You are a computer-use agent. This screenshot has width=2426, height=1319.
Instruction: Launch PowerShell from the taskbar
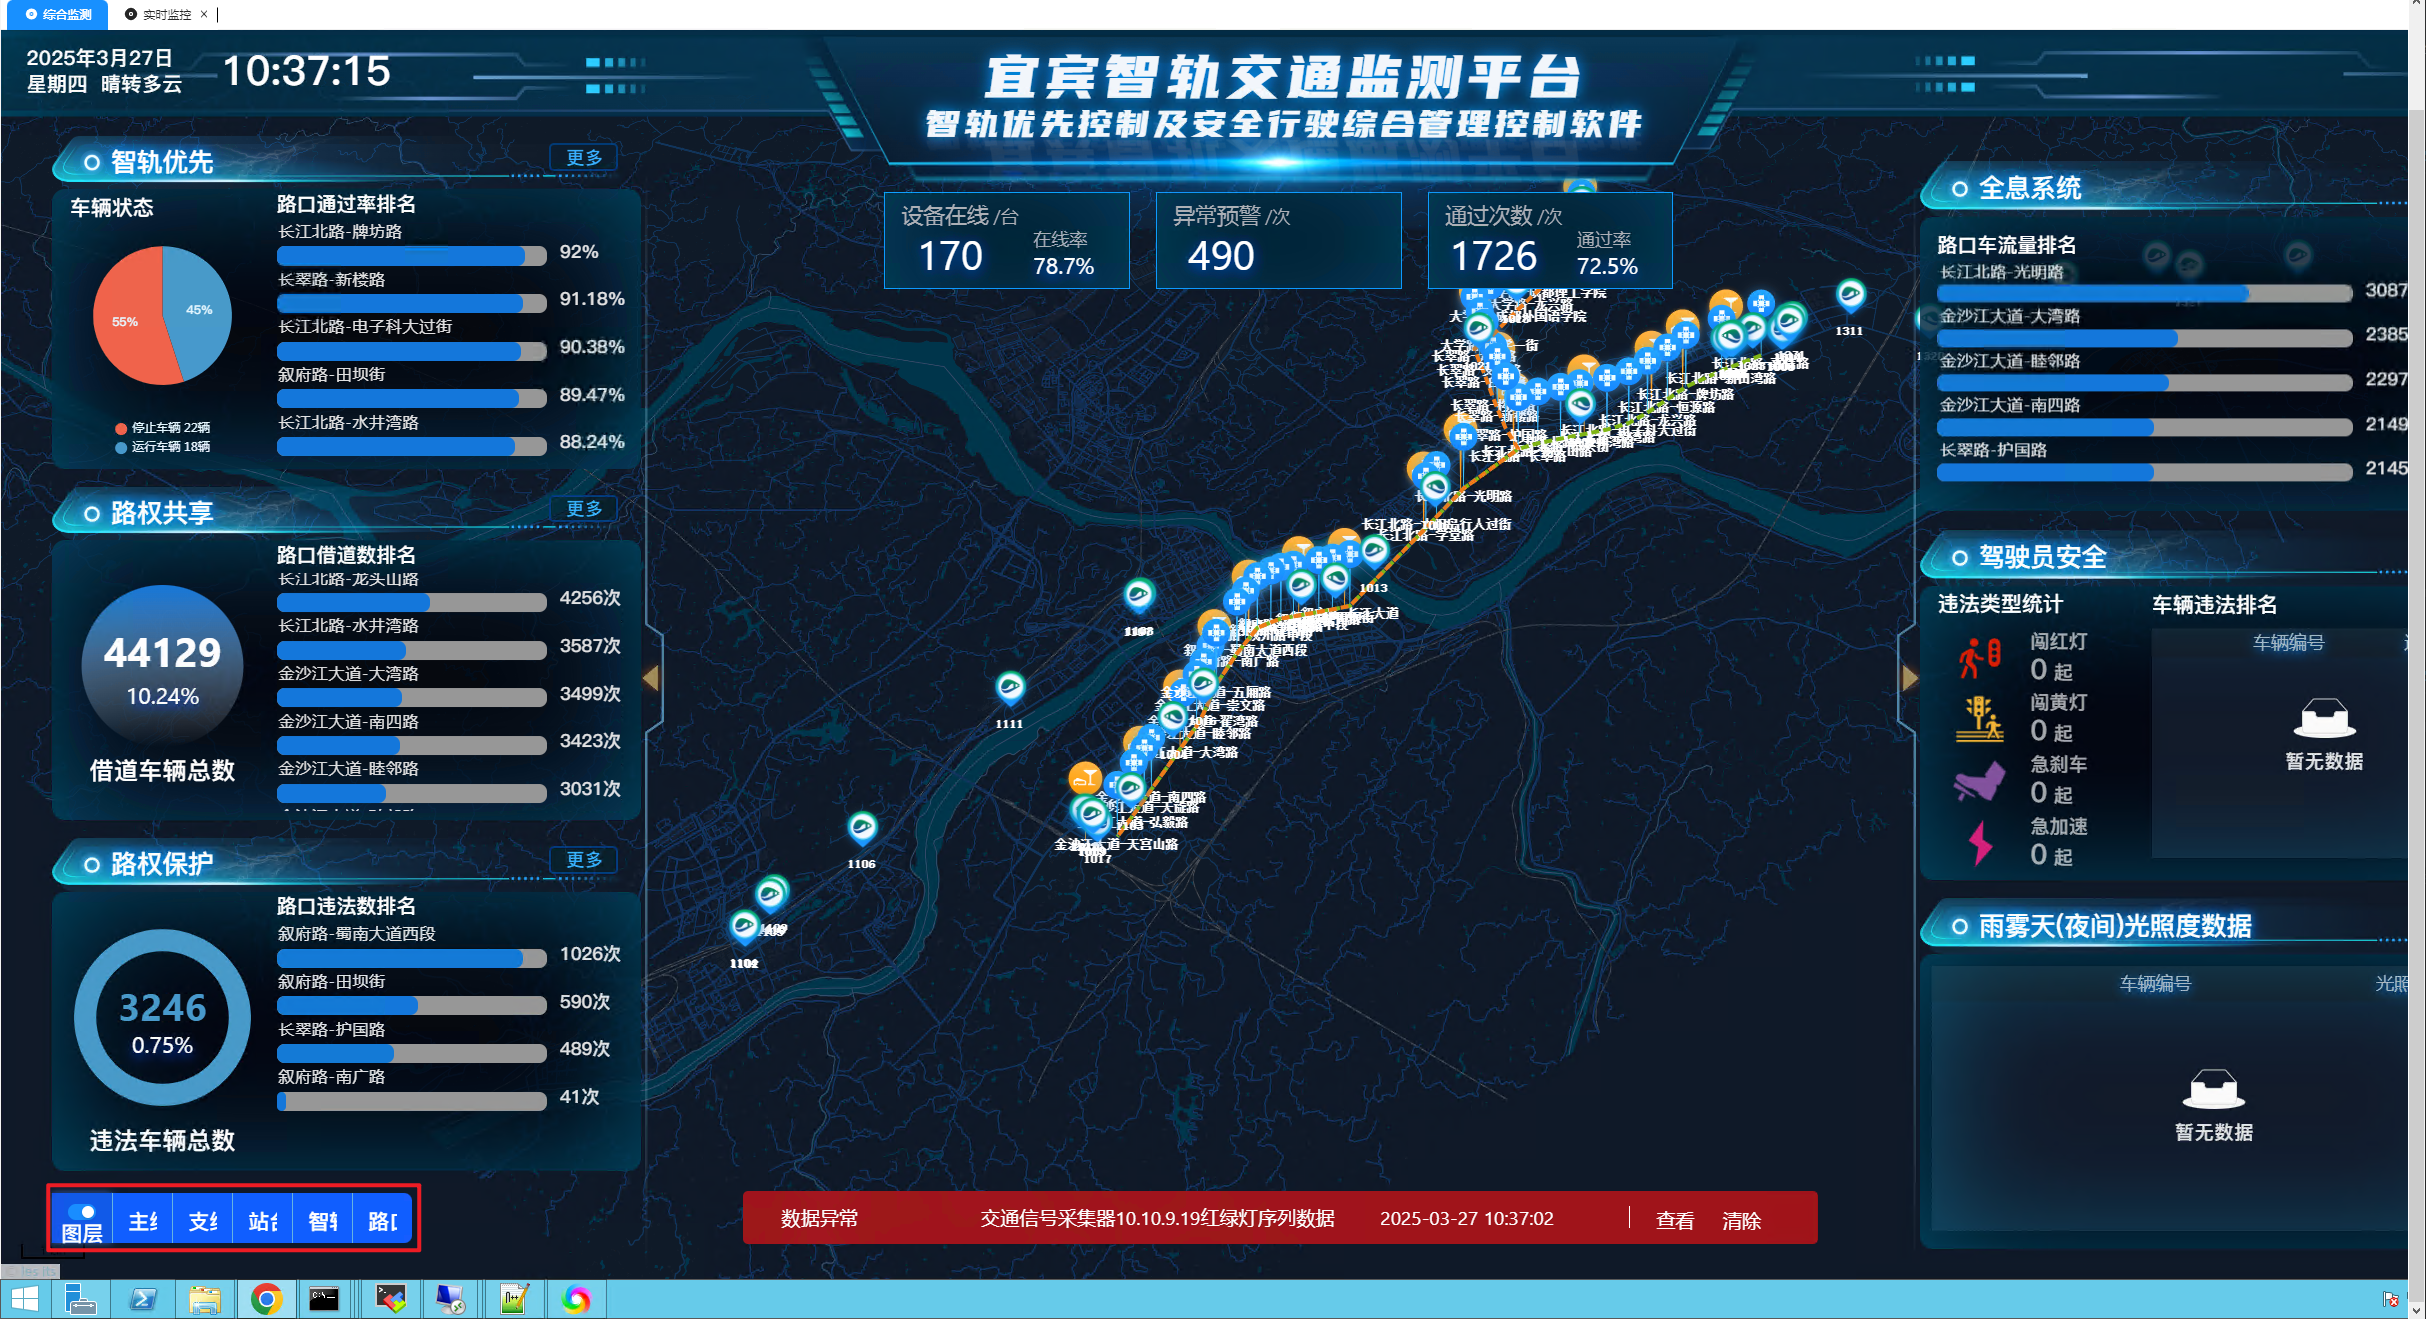[143, 1299]
